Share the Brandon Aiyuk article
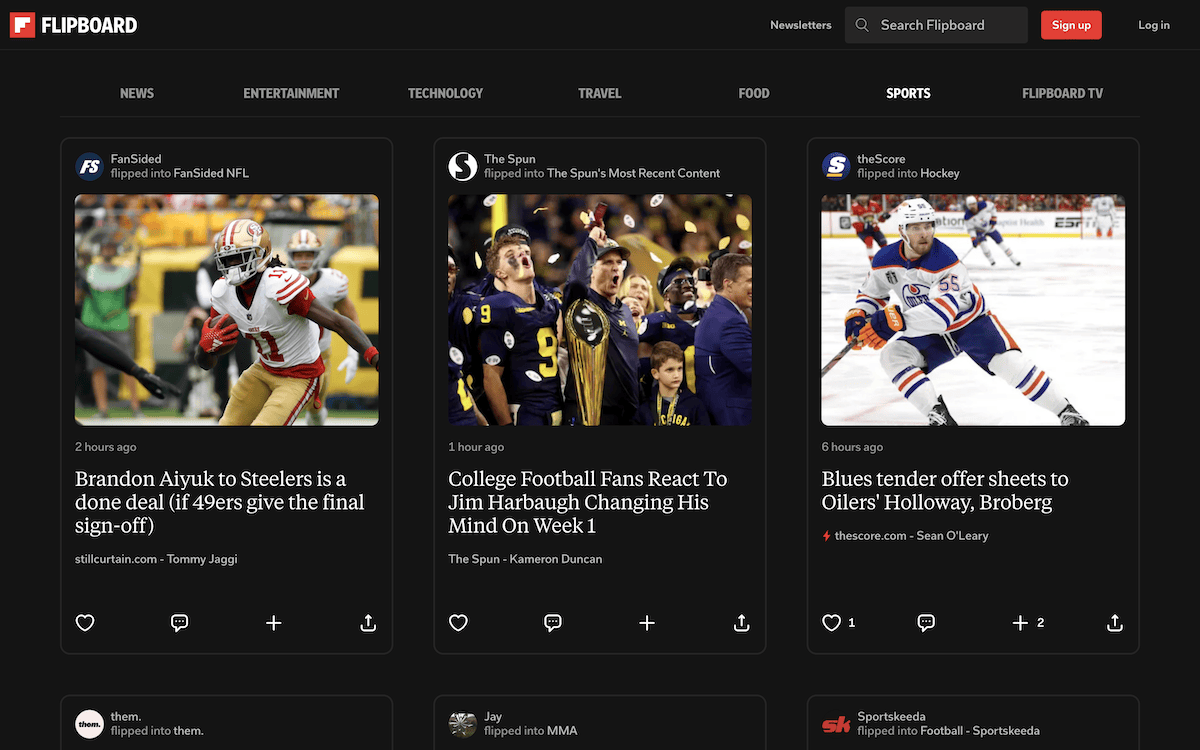 tap(368, 623)
